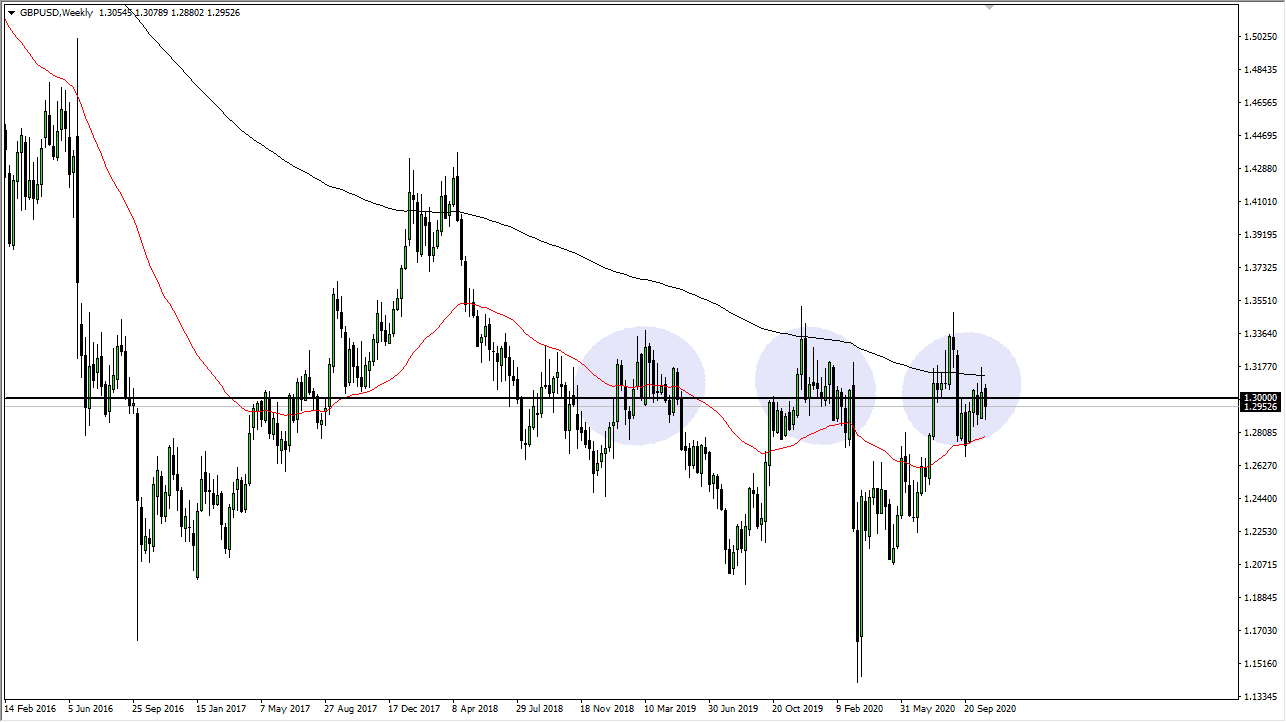This screenshot has height=722, width=1286.
Task: Click the 20 Sep 2020 date label
Action: (x=991, y=709)
